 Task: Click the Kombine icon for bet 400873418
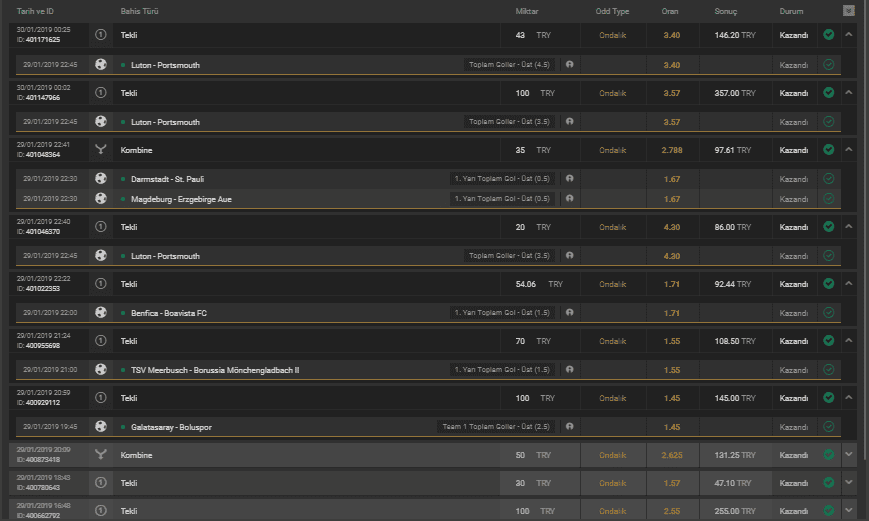(101, 454)
